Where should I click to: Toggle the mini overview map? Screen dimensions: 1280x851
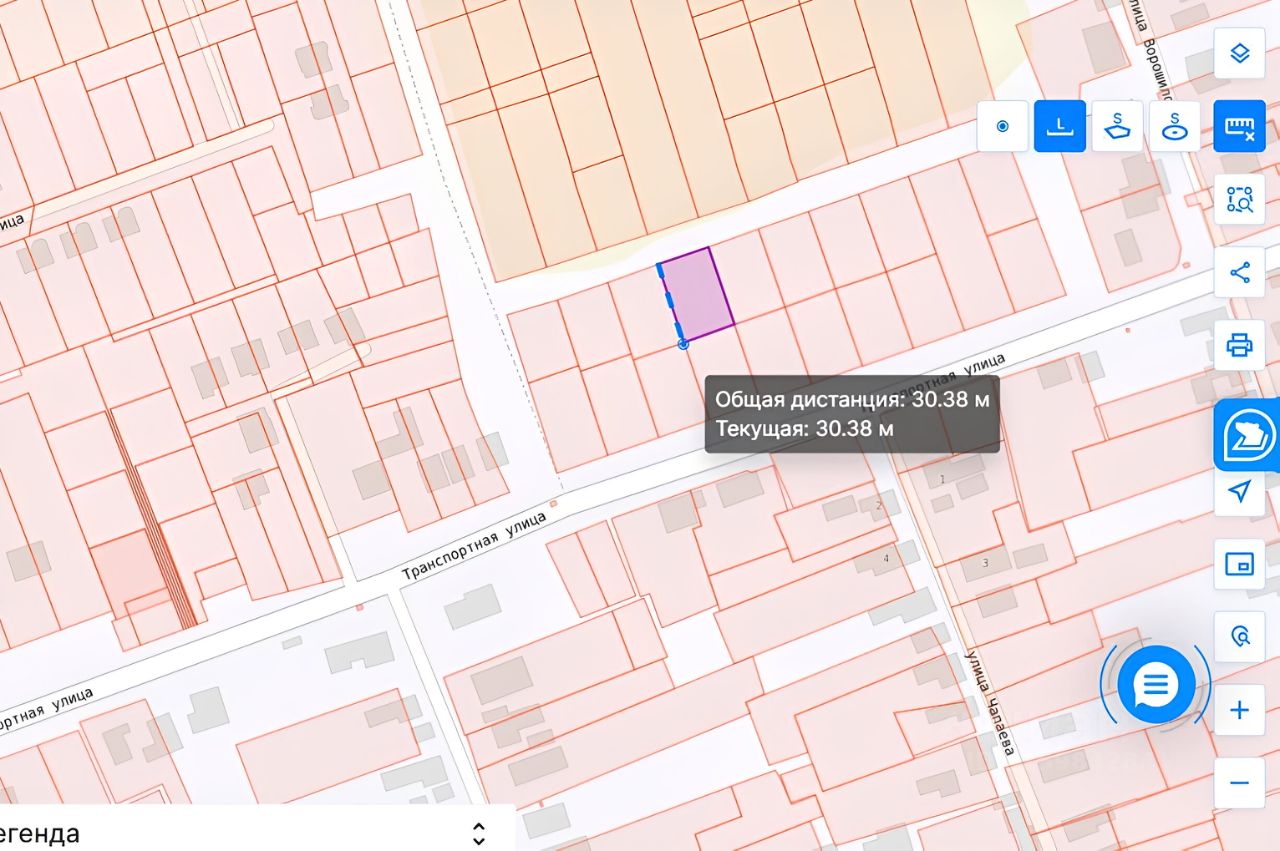click(x=1239, y=564)
